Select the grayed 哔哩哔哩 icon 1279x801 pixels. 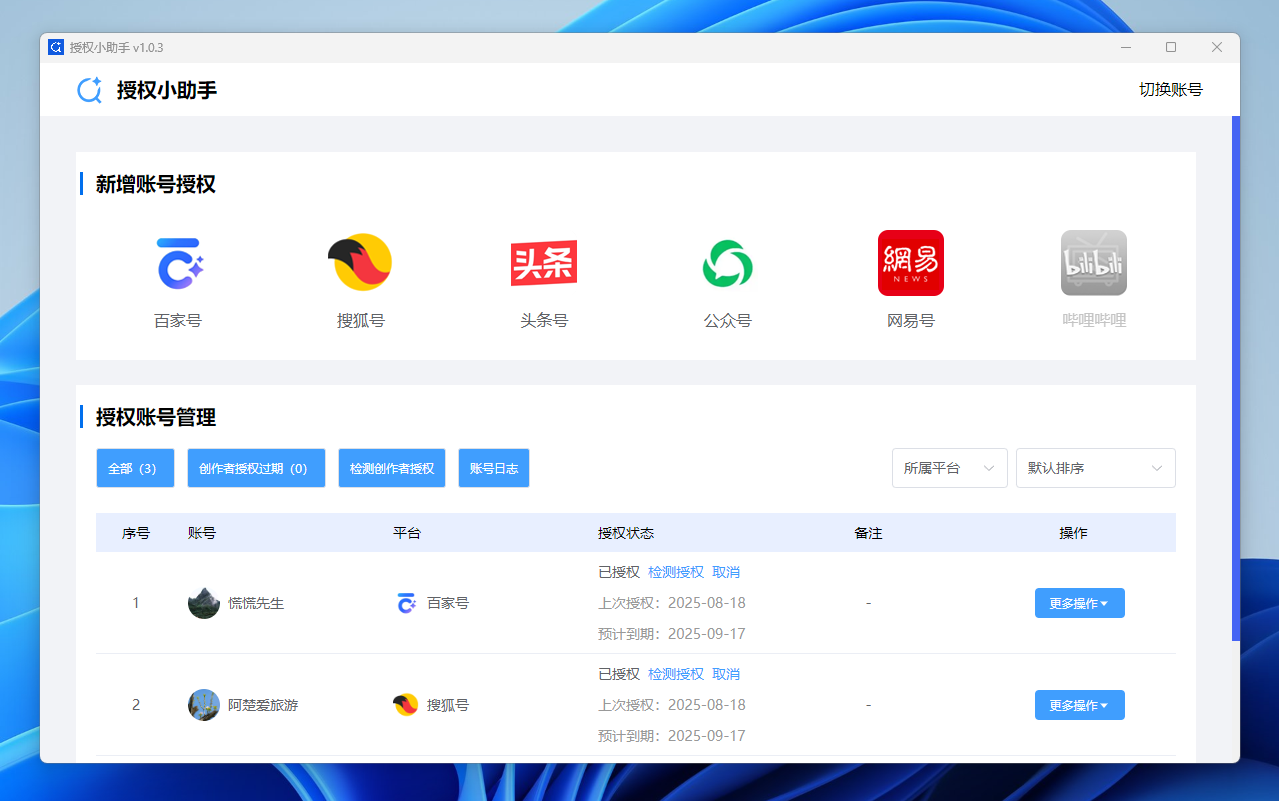tap(1093, 264)
